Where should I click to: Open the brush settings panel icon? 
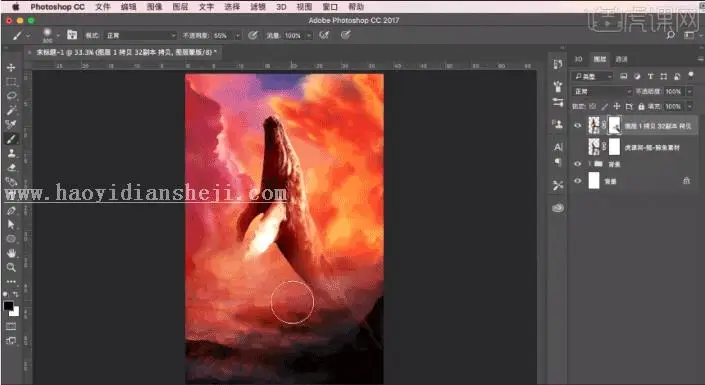(72, 35)
